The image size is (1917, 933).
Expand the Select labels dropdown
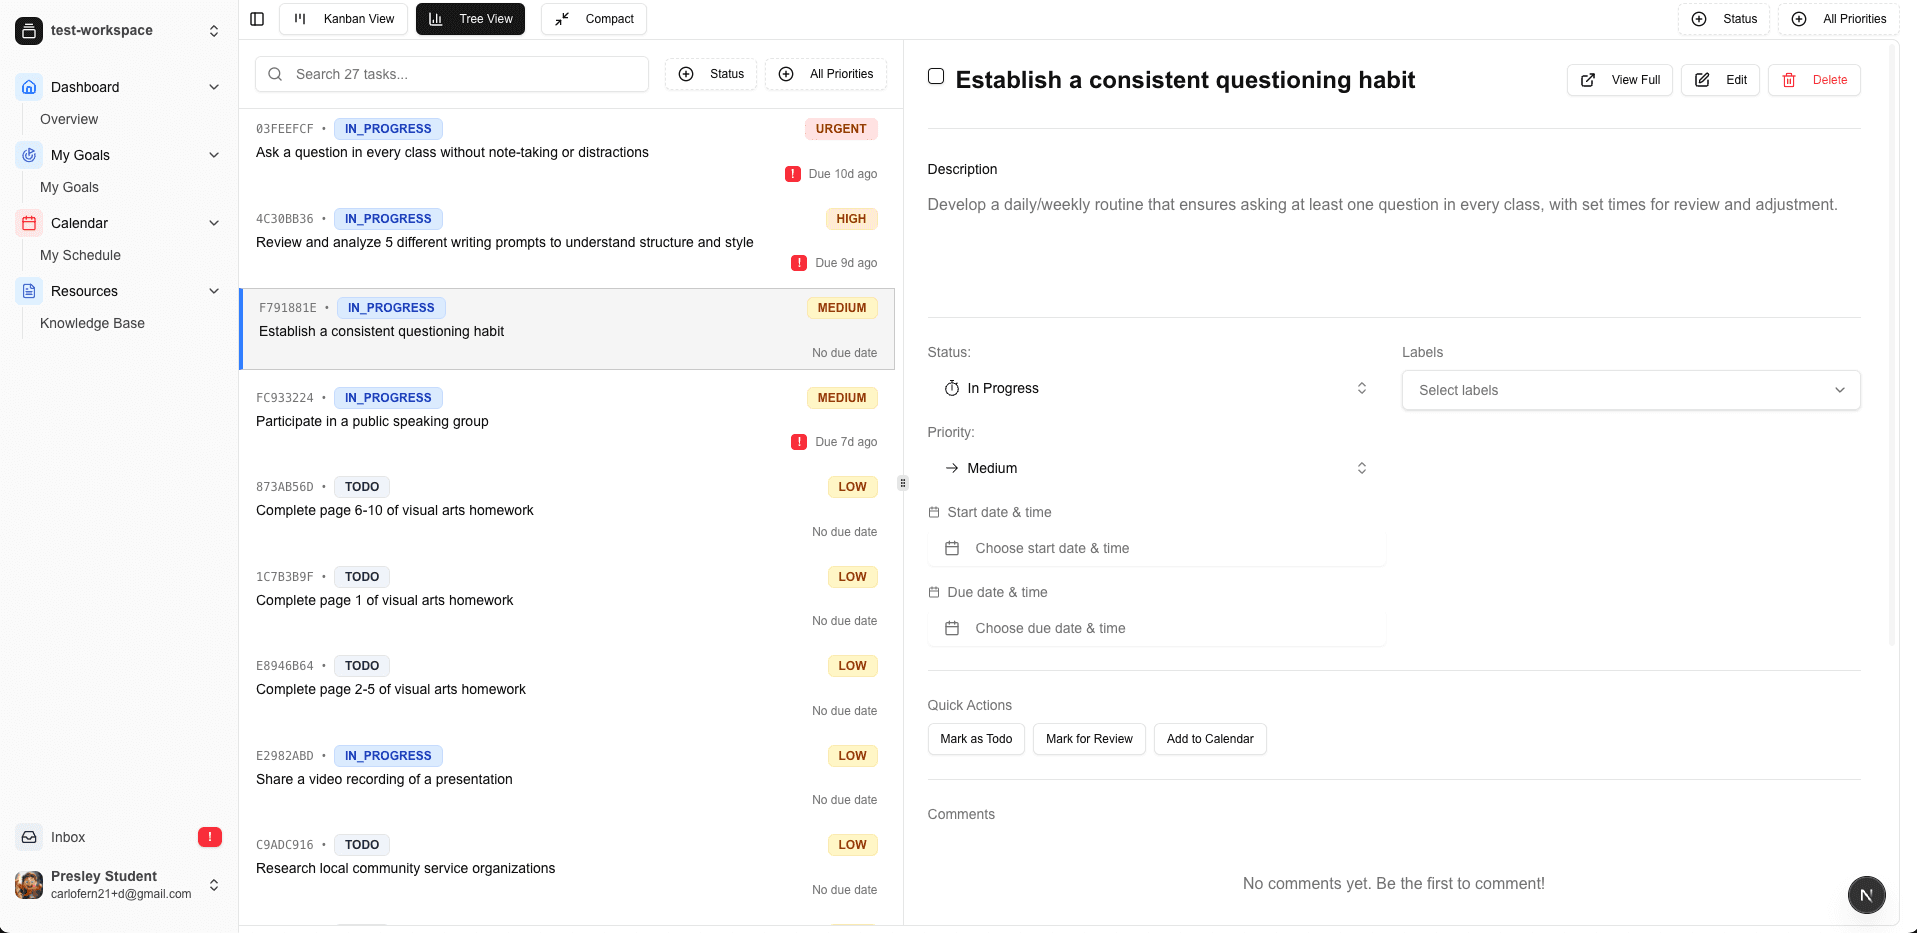(x=1630, y=390)
